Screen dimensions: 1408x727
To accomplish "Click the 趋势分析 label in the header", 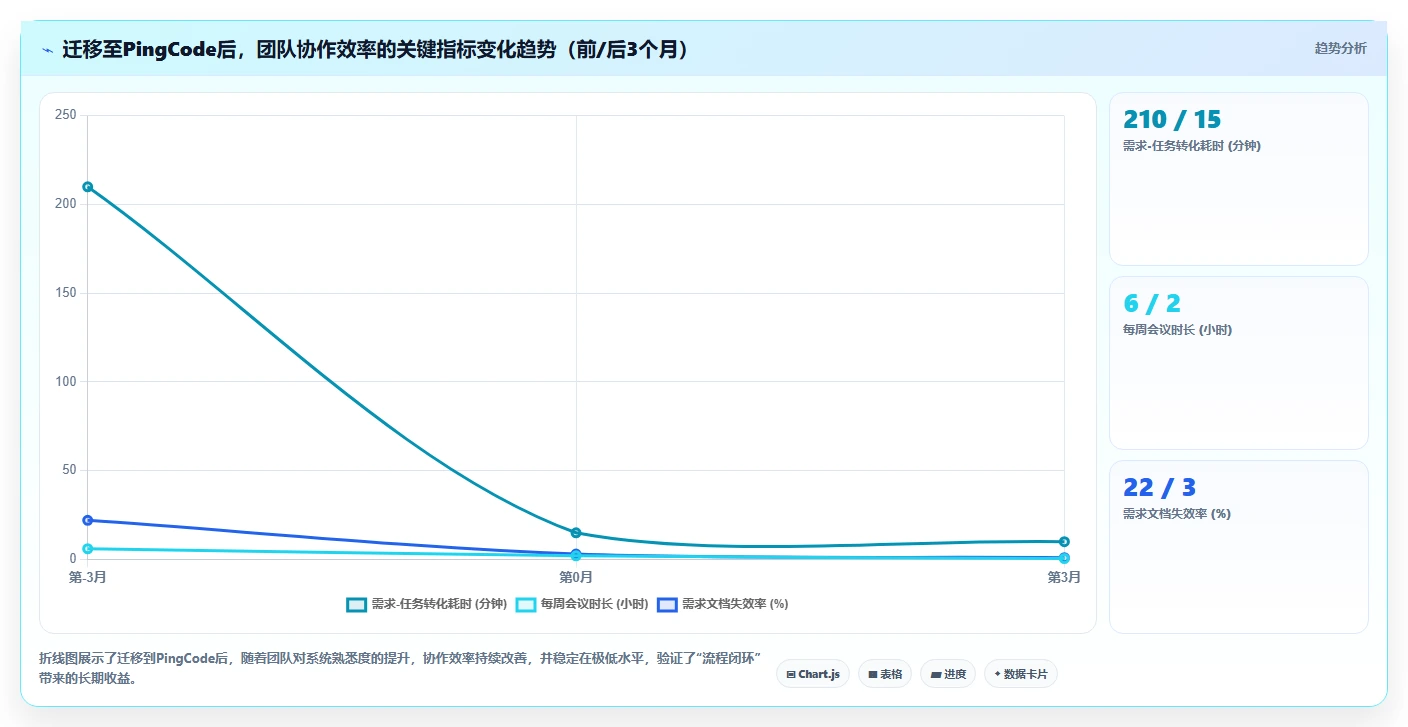I will (1340, 49).
